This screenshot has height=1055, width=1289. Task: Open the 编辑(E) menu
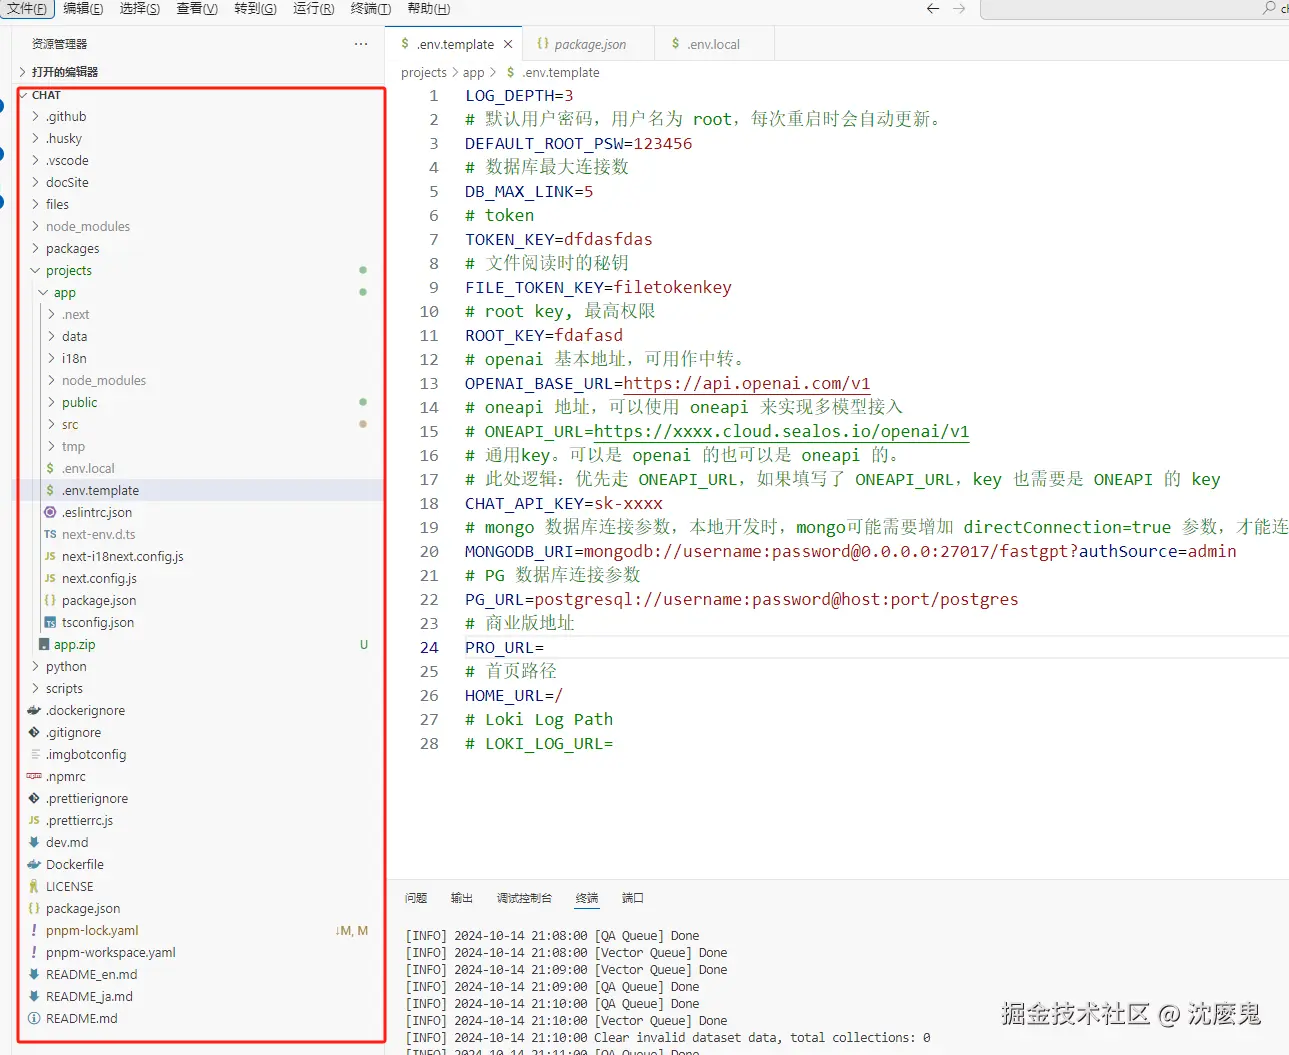click(x=83, y=8)
